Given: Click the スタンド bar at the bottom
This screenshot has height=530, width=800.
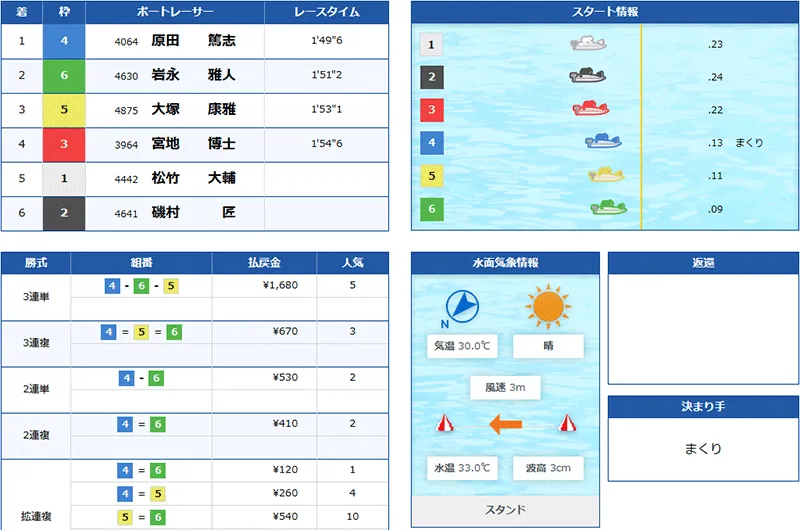Looking at the screenshot, I should [505, 509].
